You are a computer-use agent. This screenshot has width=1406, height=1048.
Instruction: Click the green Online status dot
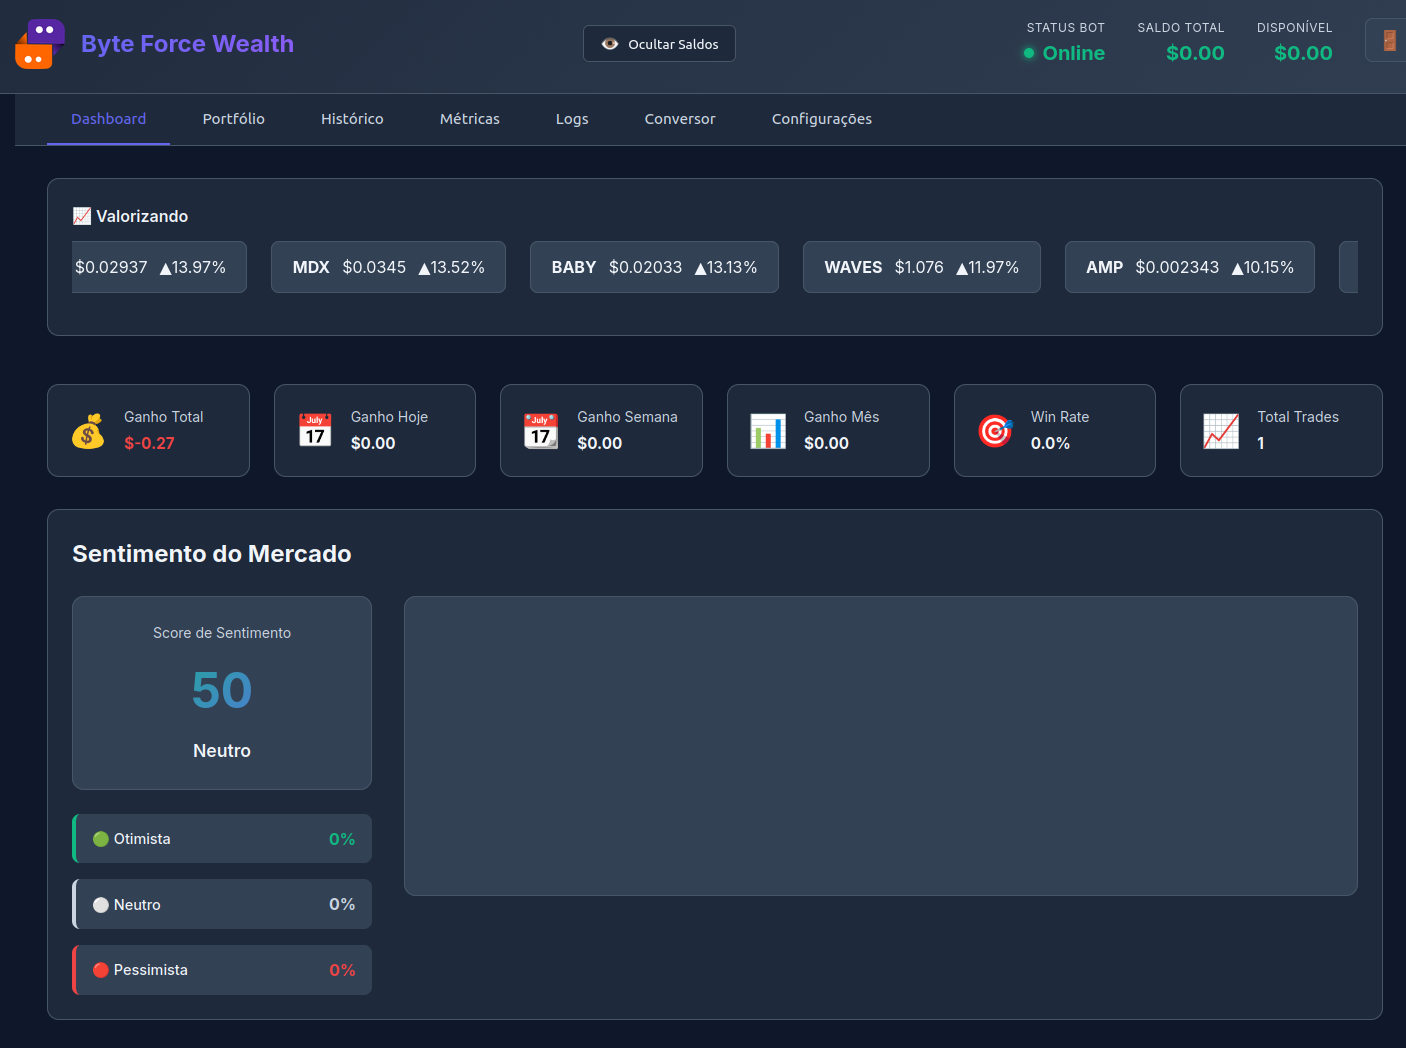[x=1029, y=54]
